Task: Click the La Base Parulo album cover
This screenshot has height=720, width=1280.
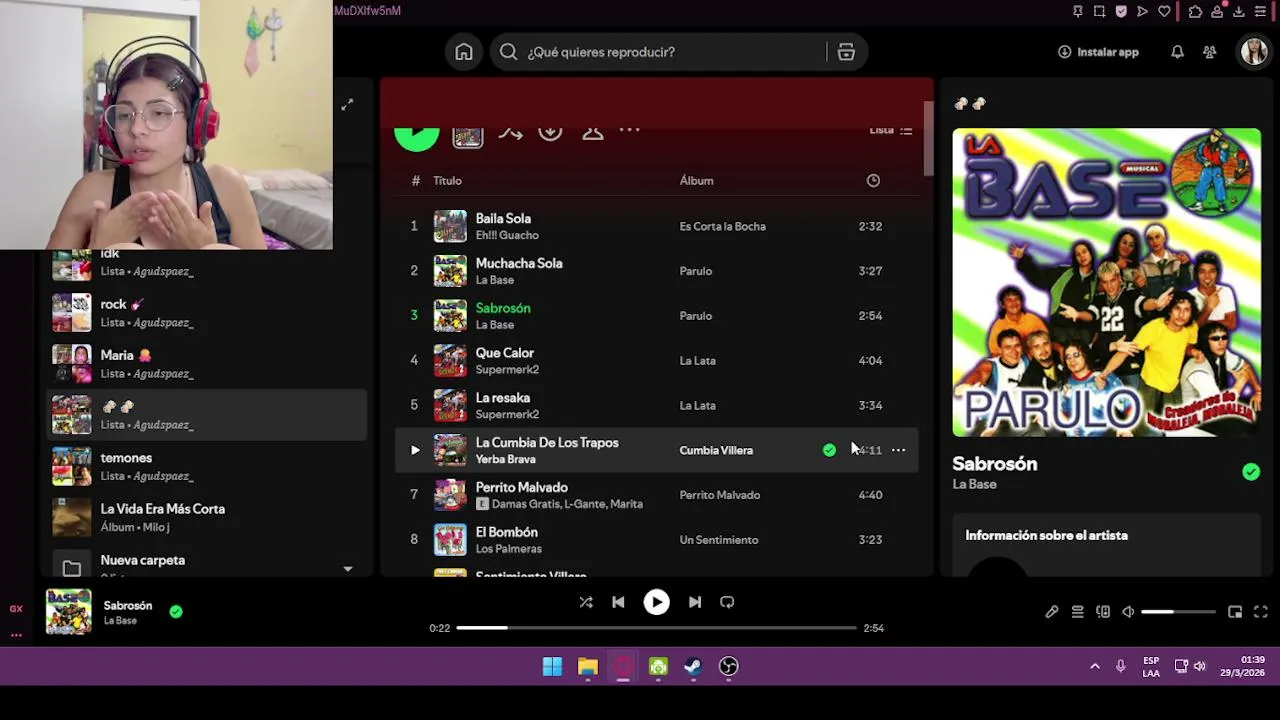Action: pos(1106,282)
